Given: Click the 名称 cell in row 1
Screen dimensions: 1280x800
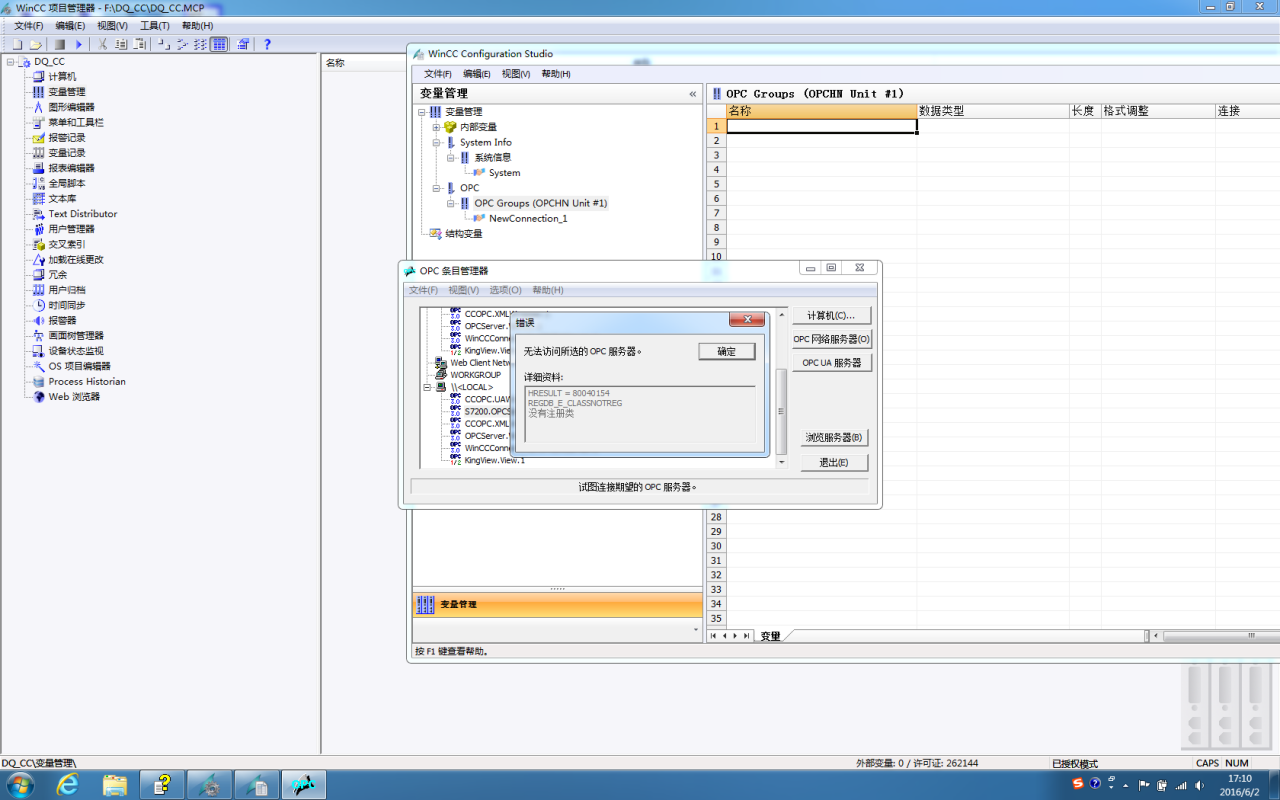Looking at the screenshot, I should tap(821, 127).
